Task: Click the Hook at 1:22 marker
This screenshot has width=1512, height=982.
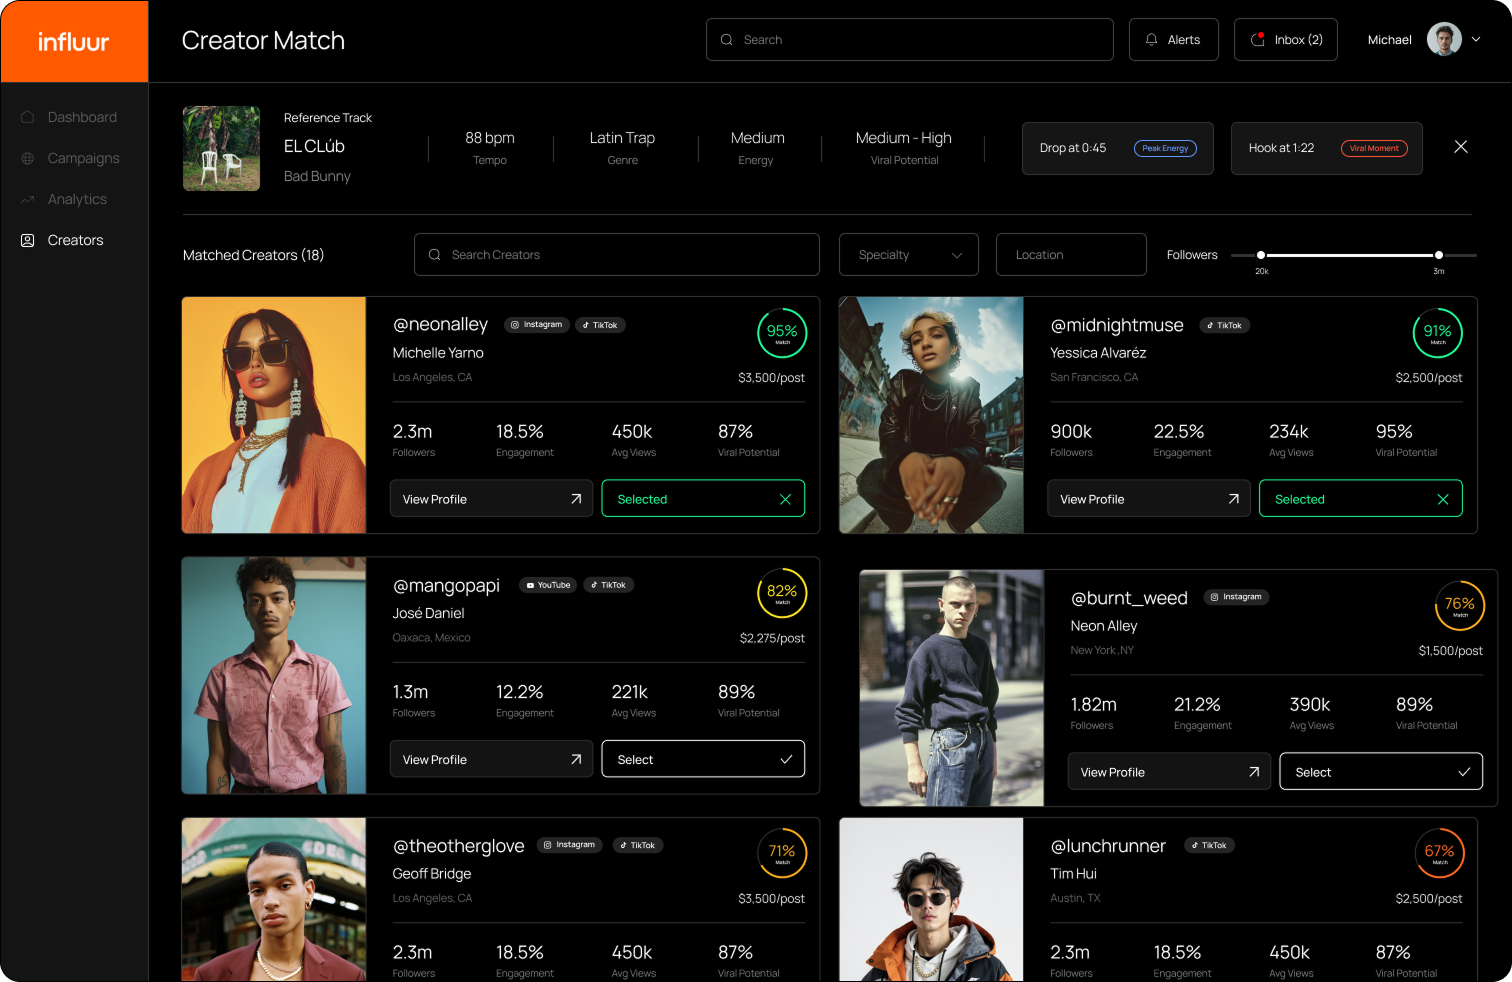Action: point(1327,148)
